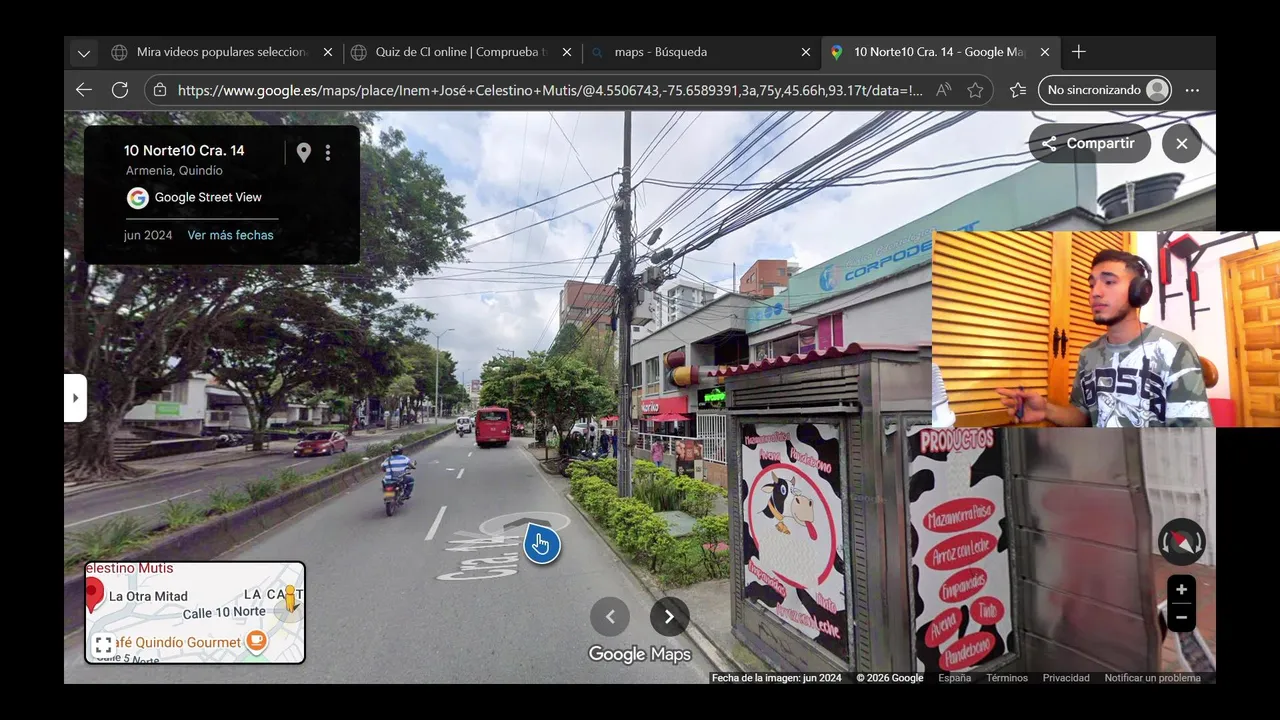
Task: Expand the collapsed side panel arrow
Action: (x=75, y=397)
